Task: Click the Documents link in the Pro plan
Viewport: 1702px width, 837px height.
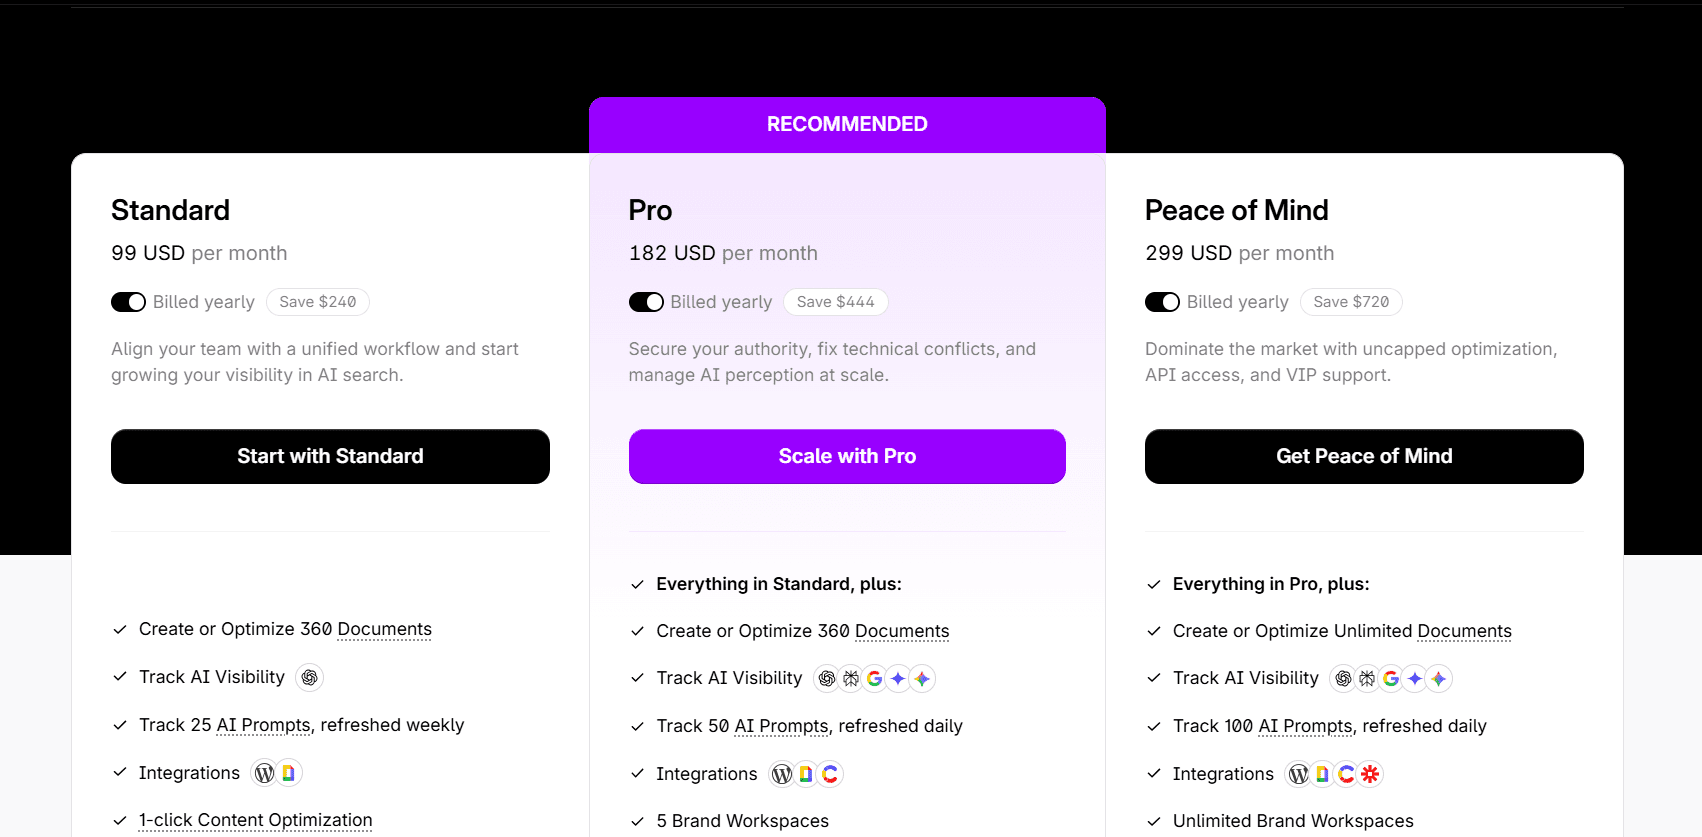Action: (x=901, y=630)
